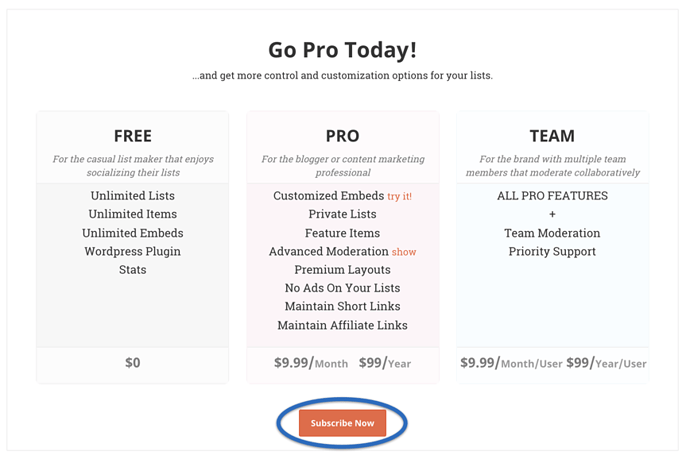Select the FREE plan heading
The height and width of the screenshot is (459, 690).
coord(132,136)
